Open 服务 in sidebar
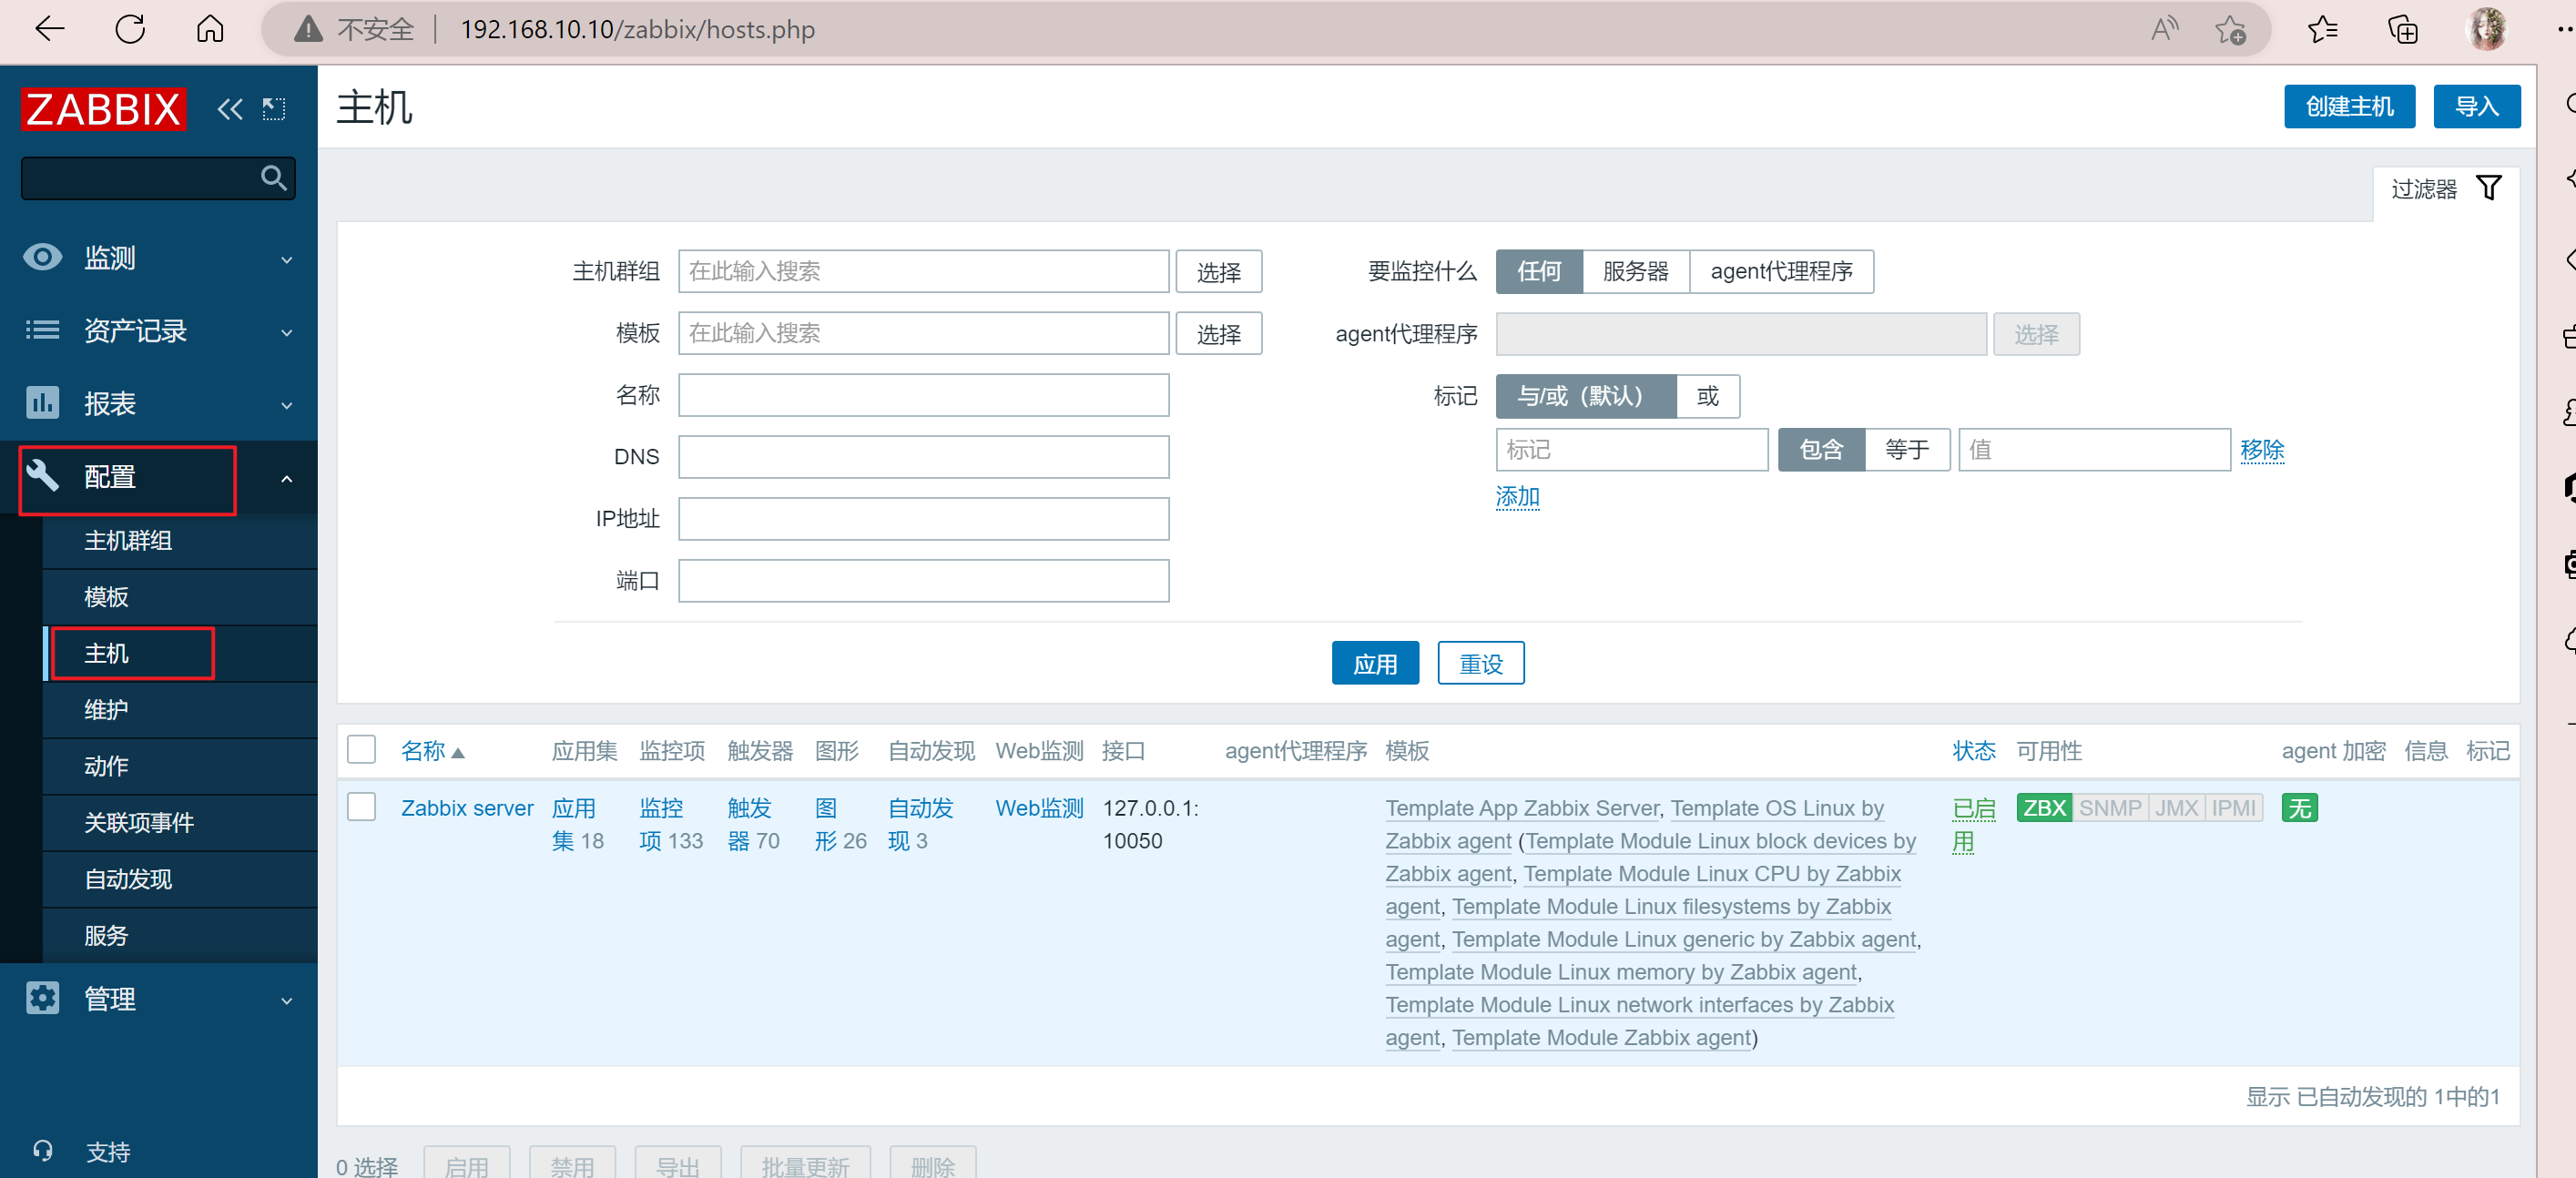This screenshot has width=2576, height=1178. [x=106, y=936]
